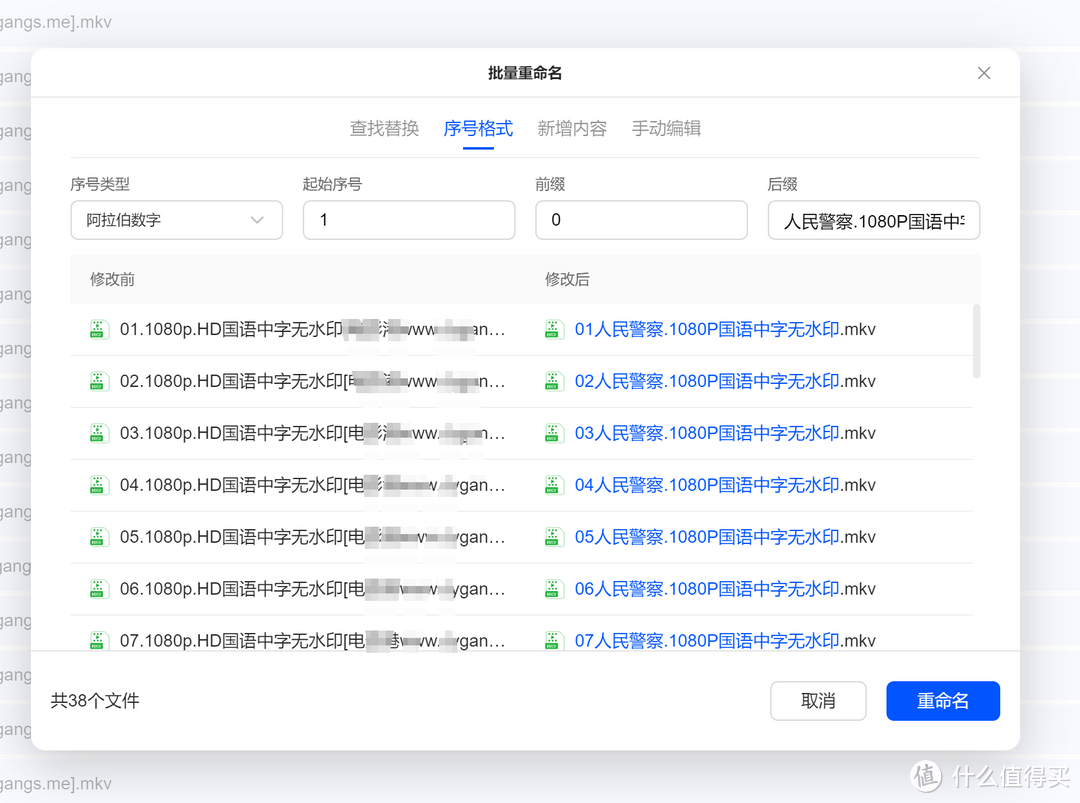Click the mkv icon before new name 02人民警察
Screen dimensions: 1080x803
[552, 381]
